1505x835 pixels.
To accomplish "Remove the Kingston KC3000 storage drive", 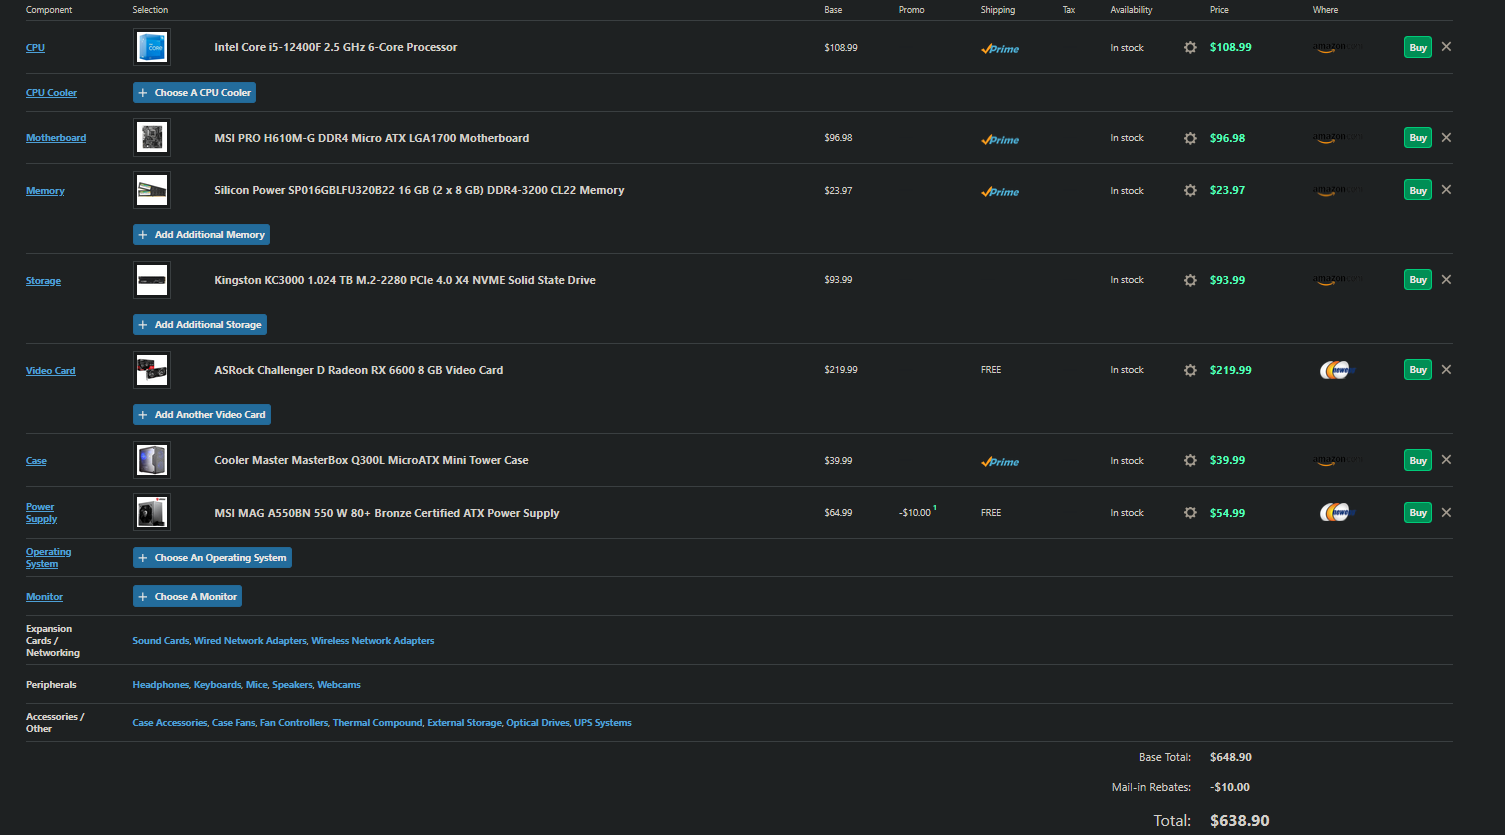I will (x=1446, y=280).
